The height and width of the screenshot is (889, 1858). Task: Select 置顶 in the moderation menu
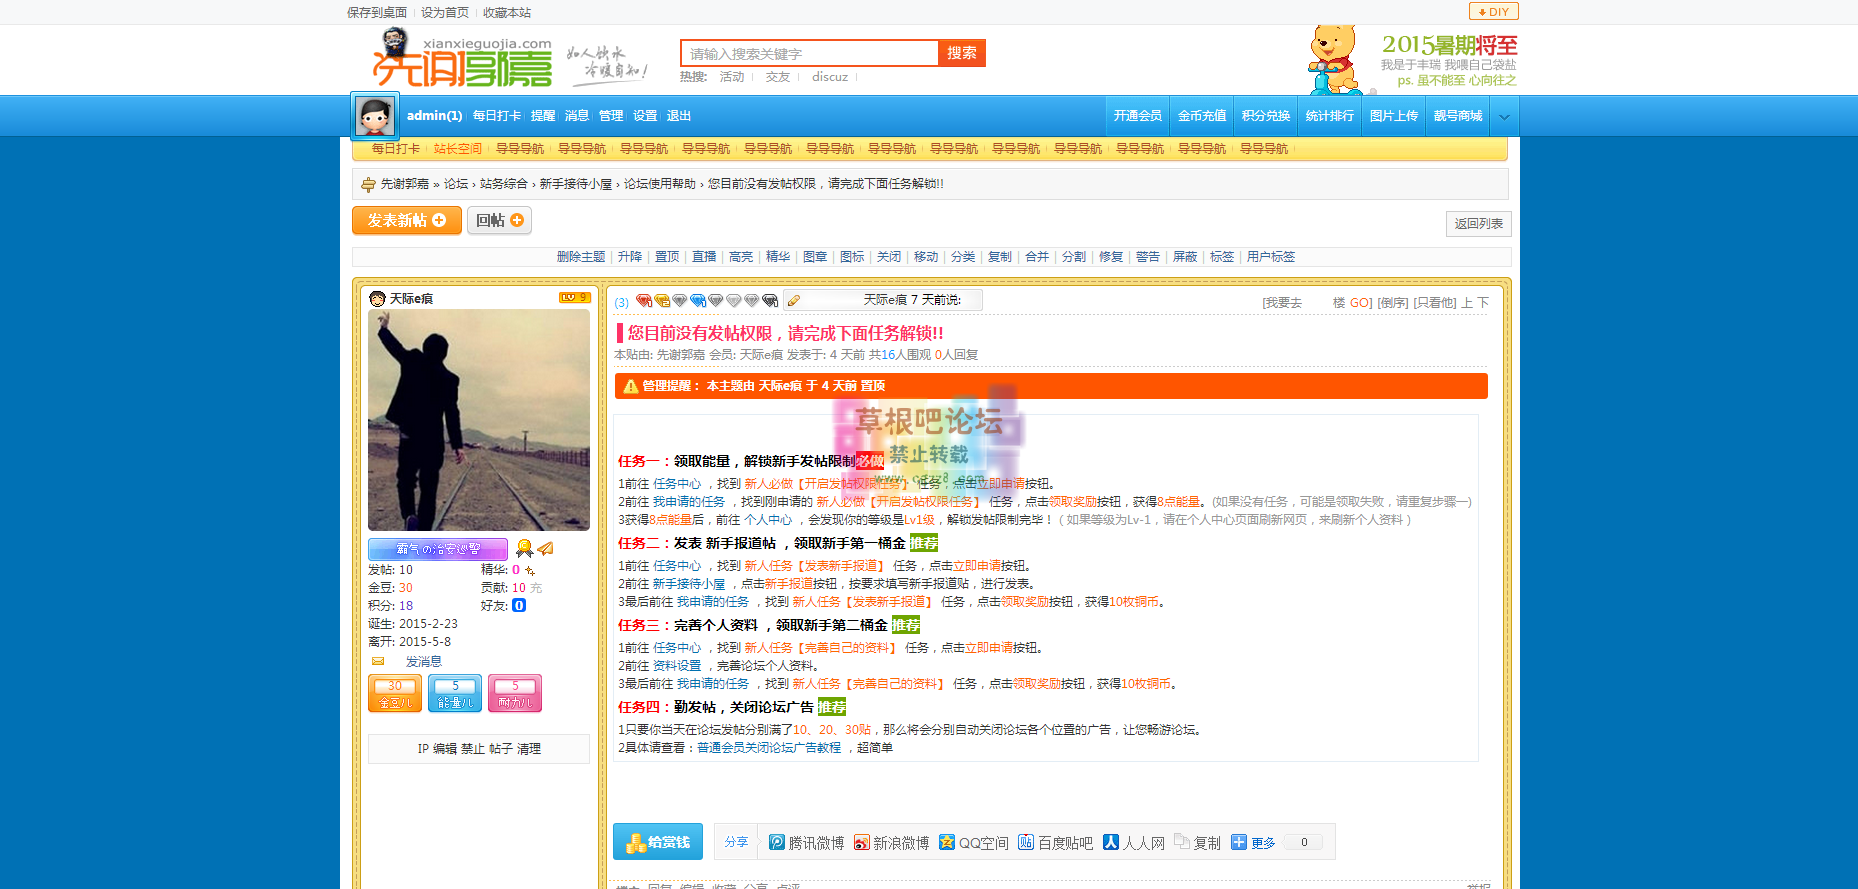tap(667, 257)
